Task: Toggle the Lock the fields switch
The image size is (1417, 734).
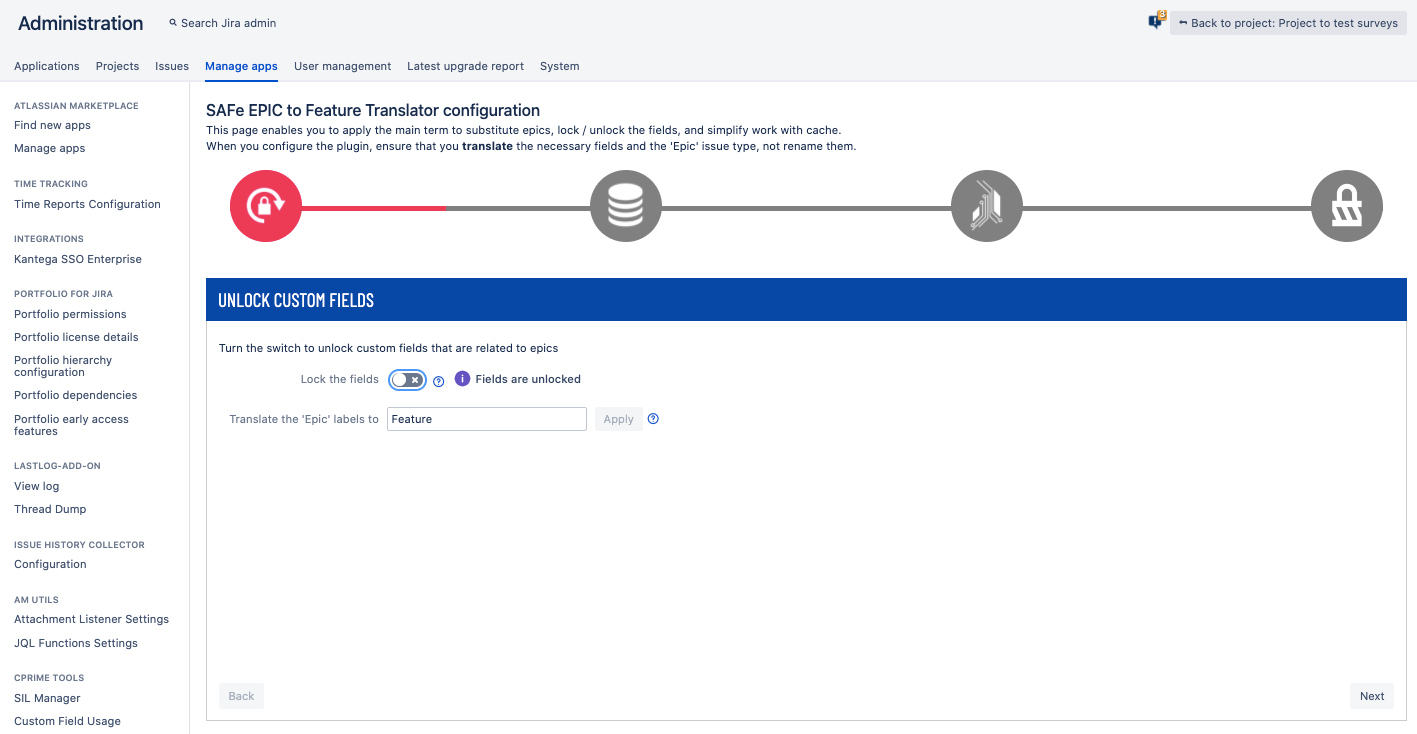Action: pyautogui.click(x=408, y=380)
